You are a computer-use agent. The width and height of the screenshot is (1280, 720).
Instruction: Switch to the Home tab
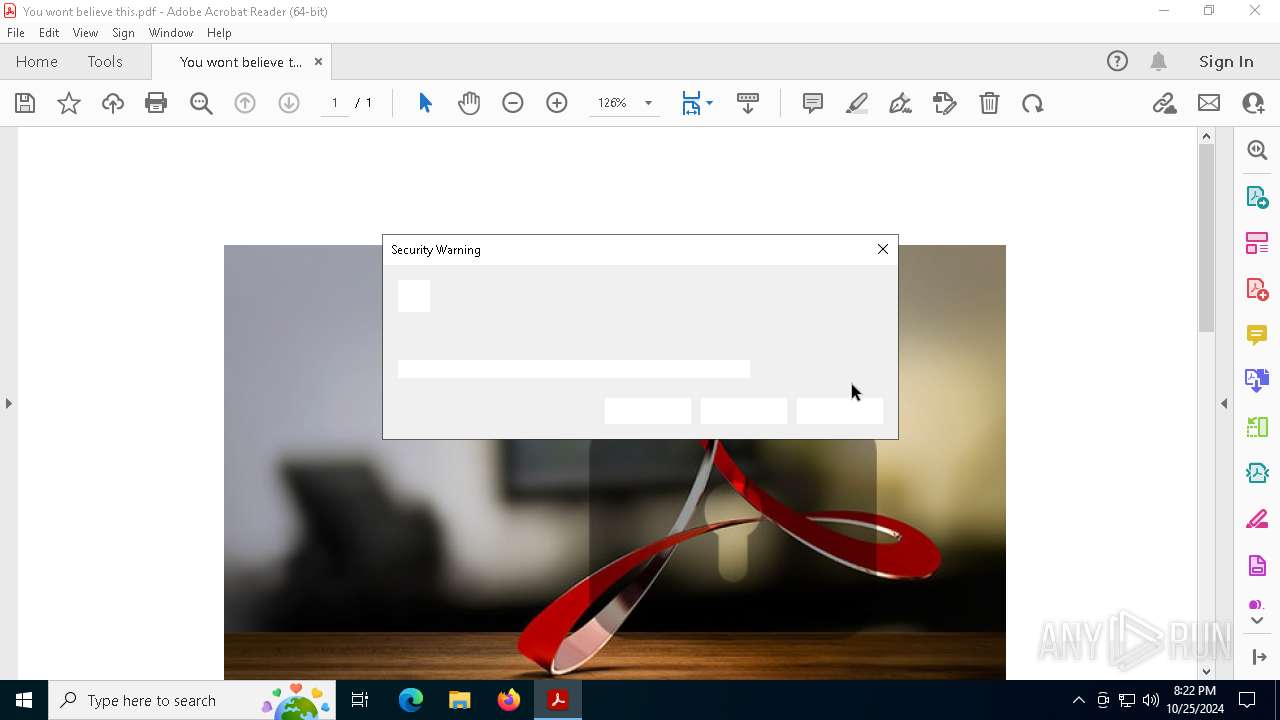click(37, 61)
